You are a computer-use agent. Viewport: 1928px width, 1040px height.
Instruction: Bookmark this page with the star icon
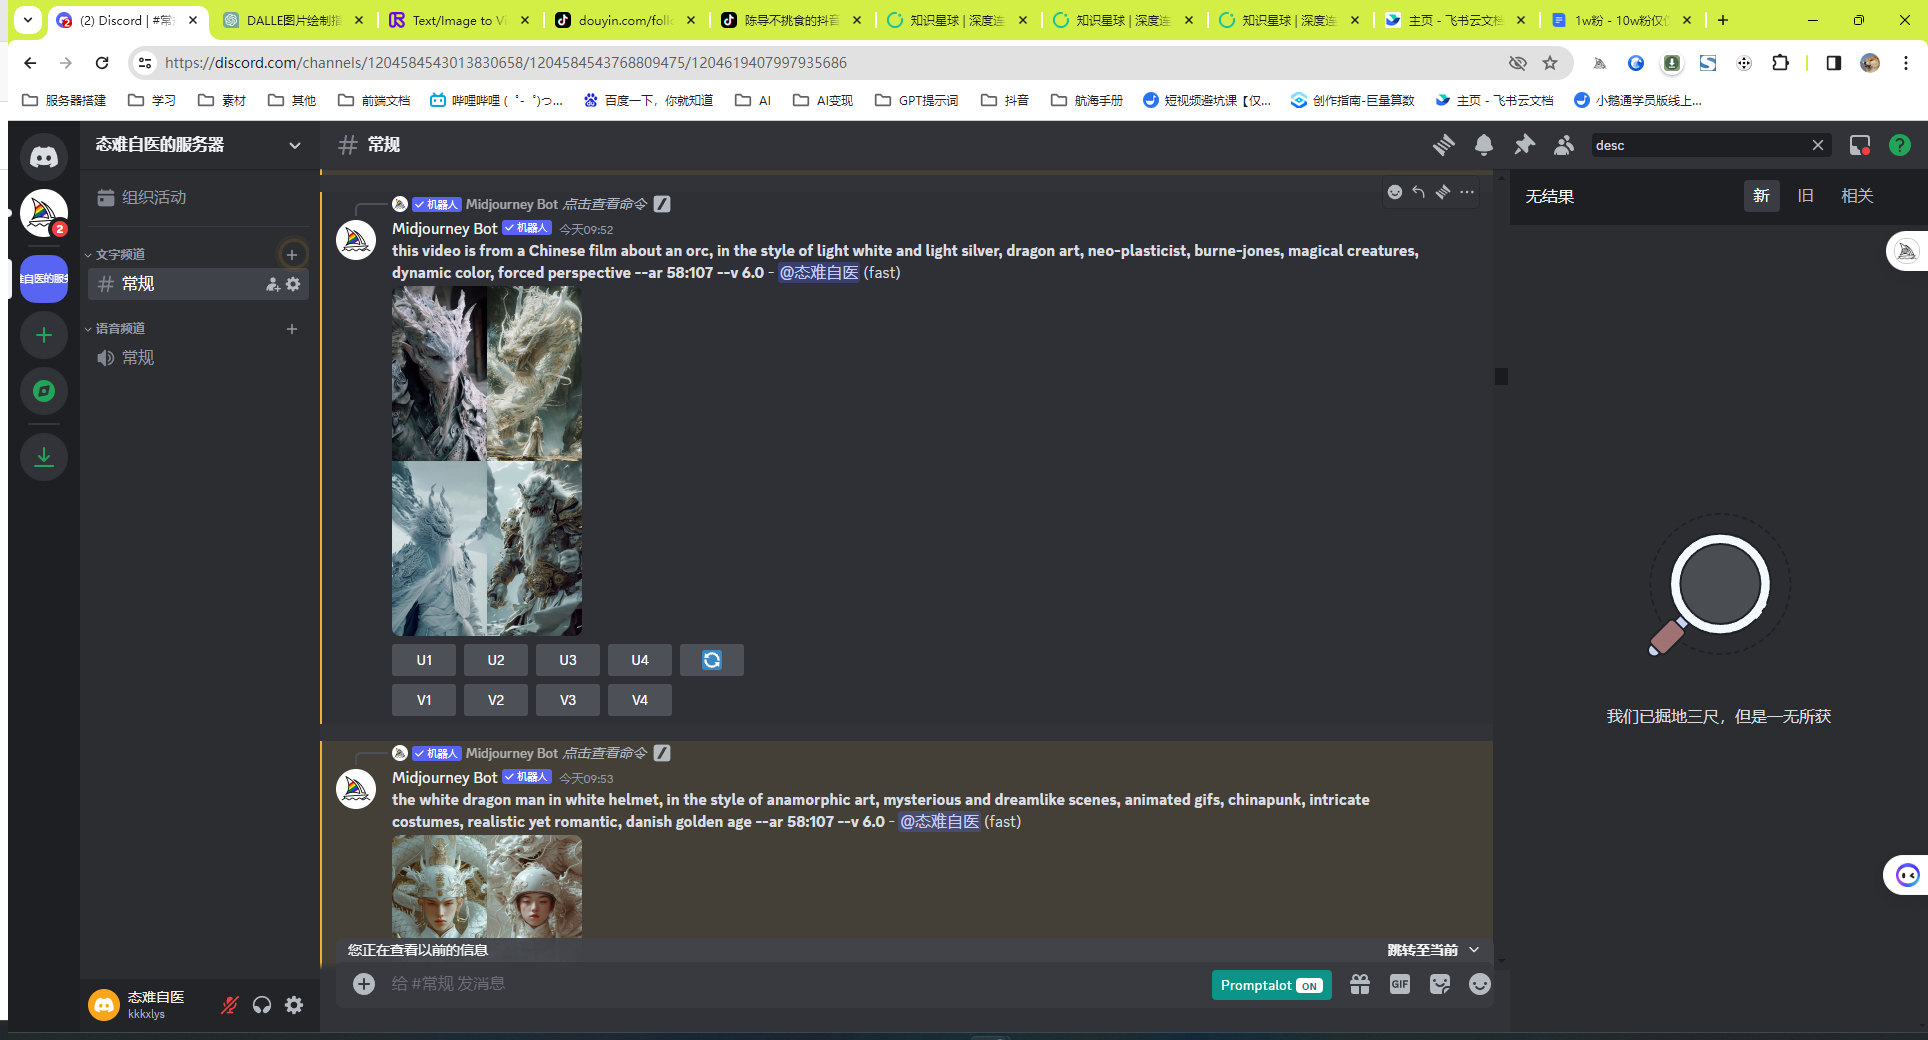(x=1550, y=63)
